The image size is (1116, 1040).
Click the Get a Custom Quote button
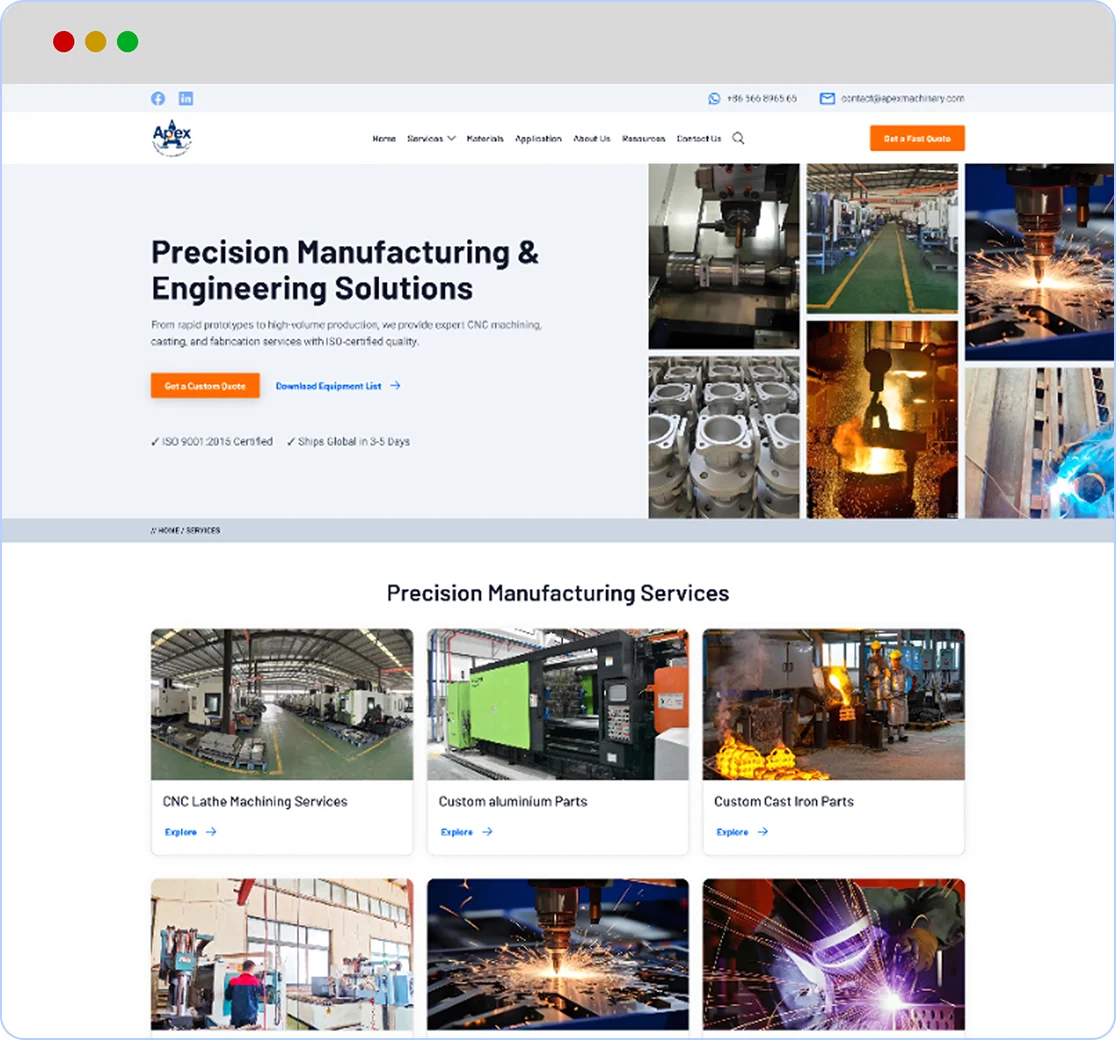tap(204, 385)
